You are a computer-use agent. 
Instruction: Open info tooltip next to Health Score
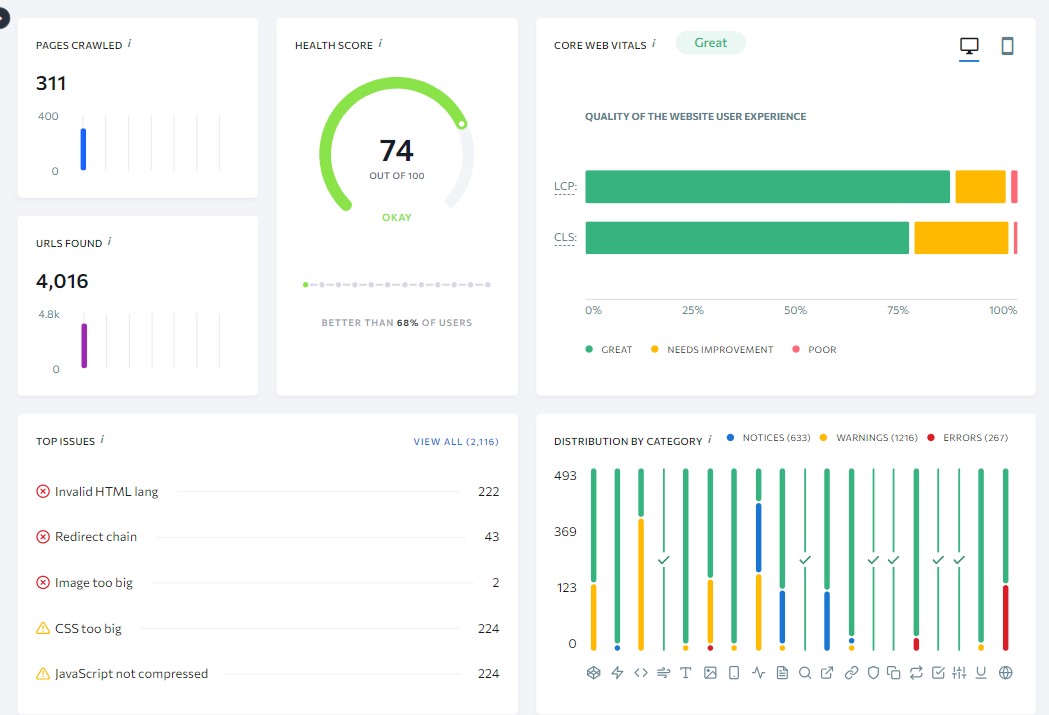[x=380, y=43]
